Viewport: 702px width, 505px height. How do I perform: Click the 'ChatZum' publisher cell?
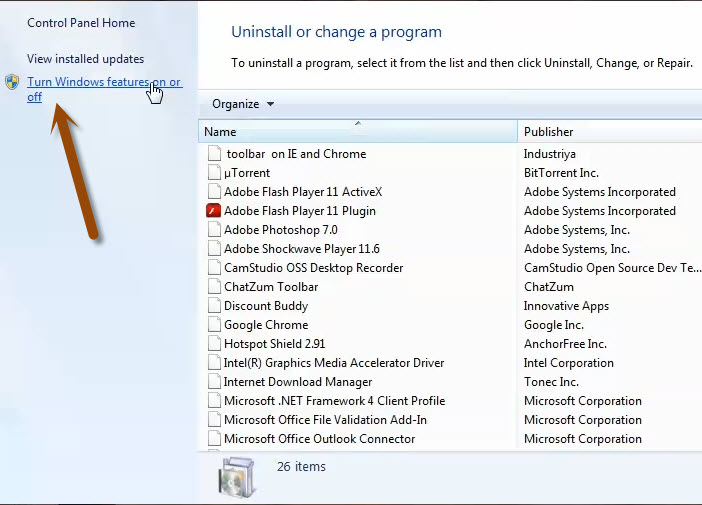point(549,287)
